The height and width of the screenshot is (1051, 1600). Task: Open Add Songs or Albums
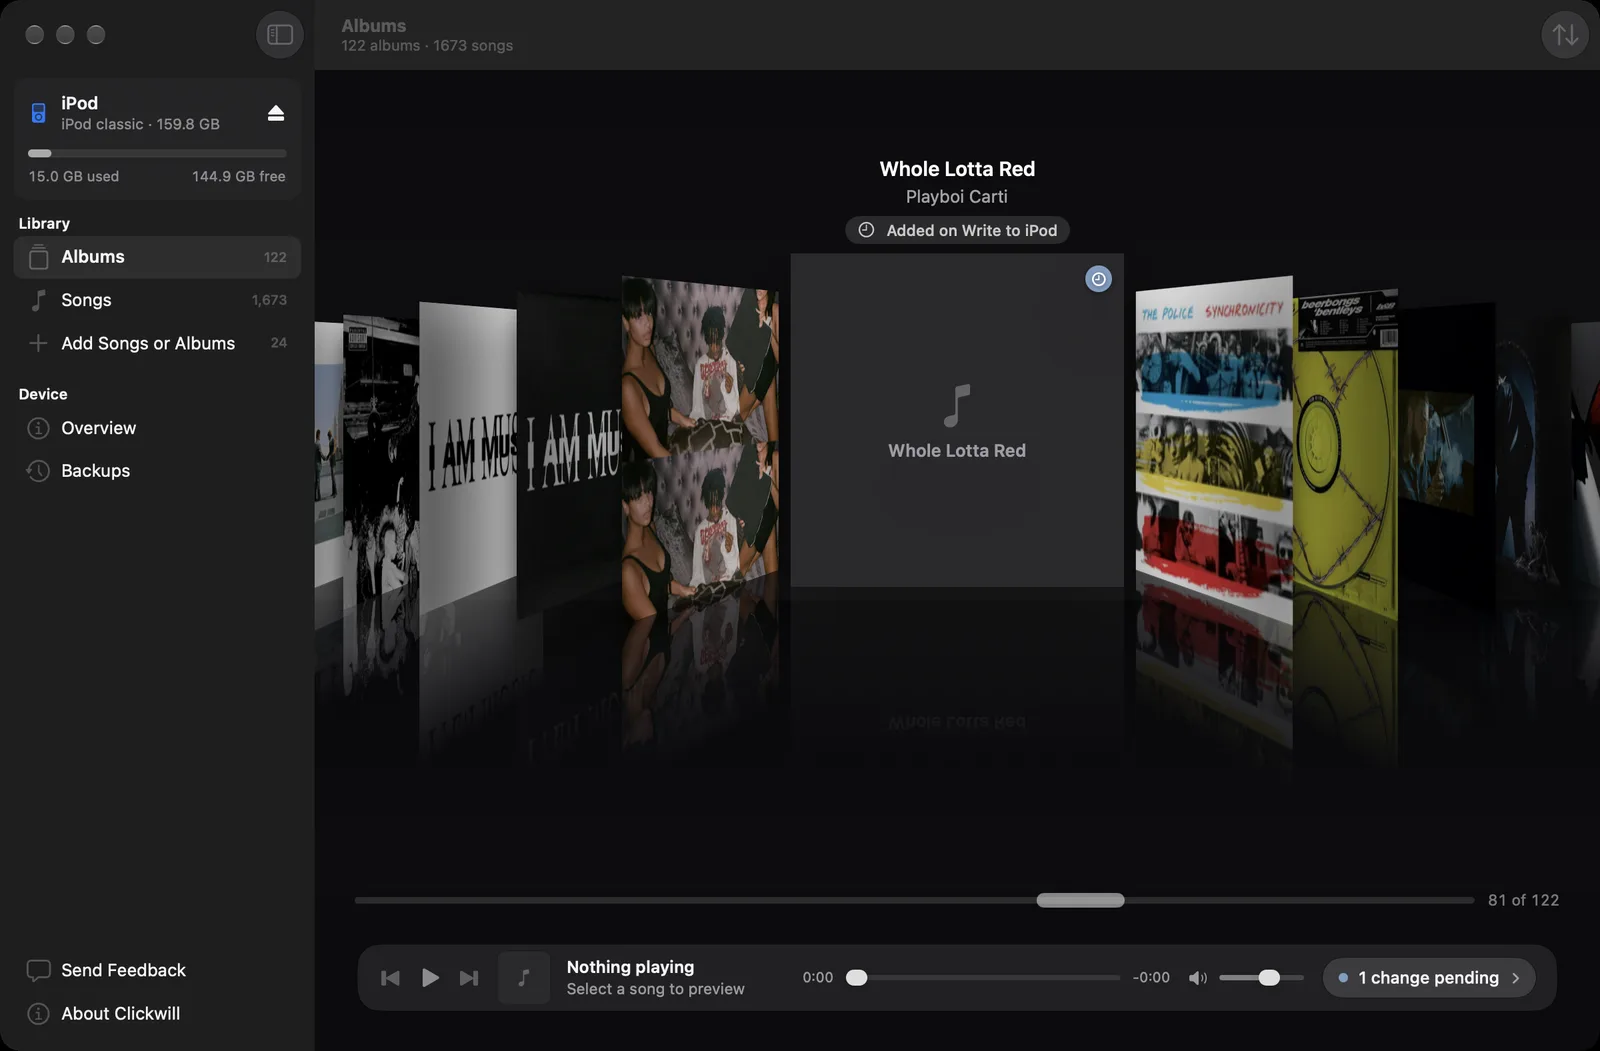[157, 343]
